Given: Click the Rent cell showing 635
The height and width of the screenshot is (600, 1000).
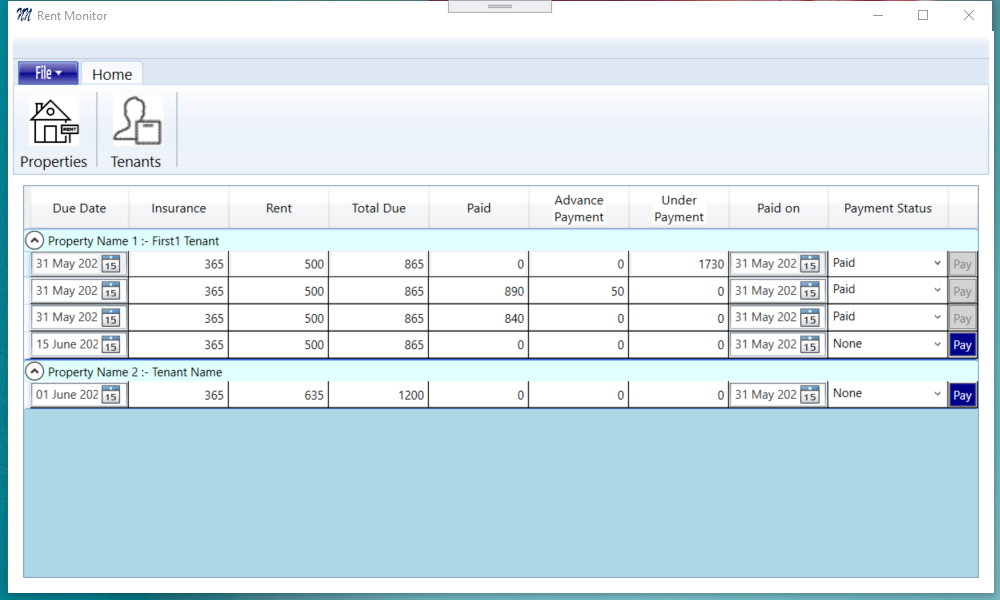Looking at the screenshot, I should 279,395.
